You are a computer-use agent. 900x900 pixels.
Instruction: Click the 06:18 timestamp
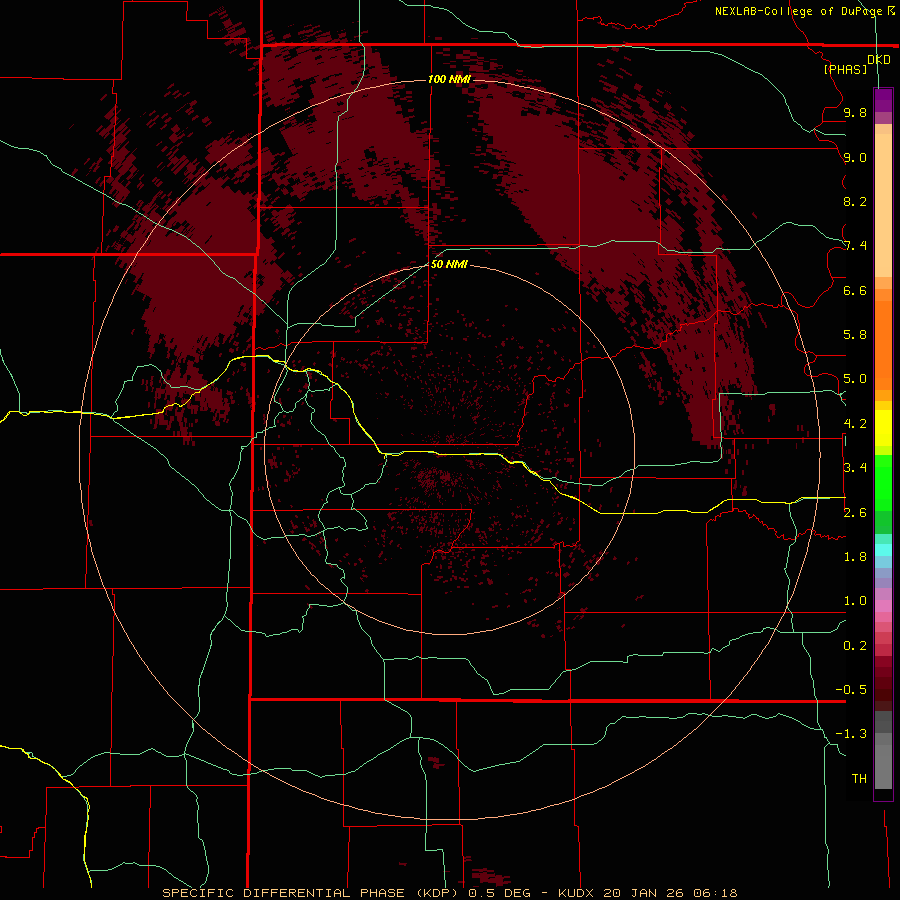point(716,893)
